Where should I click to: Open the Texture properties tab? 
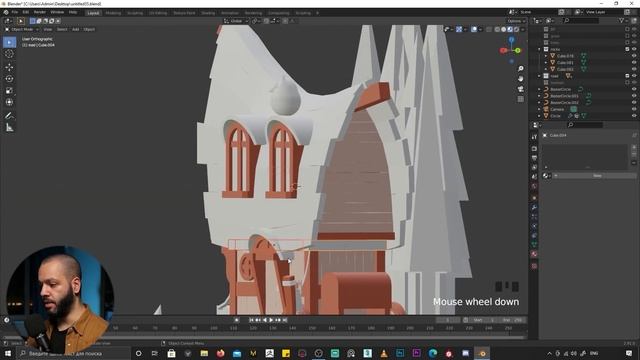[x=534, y=266]
